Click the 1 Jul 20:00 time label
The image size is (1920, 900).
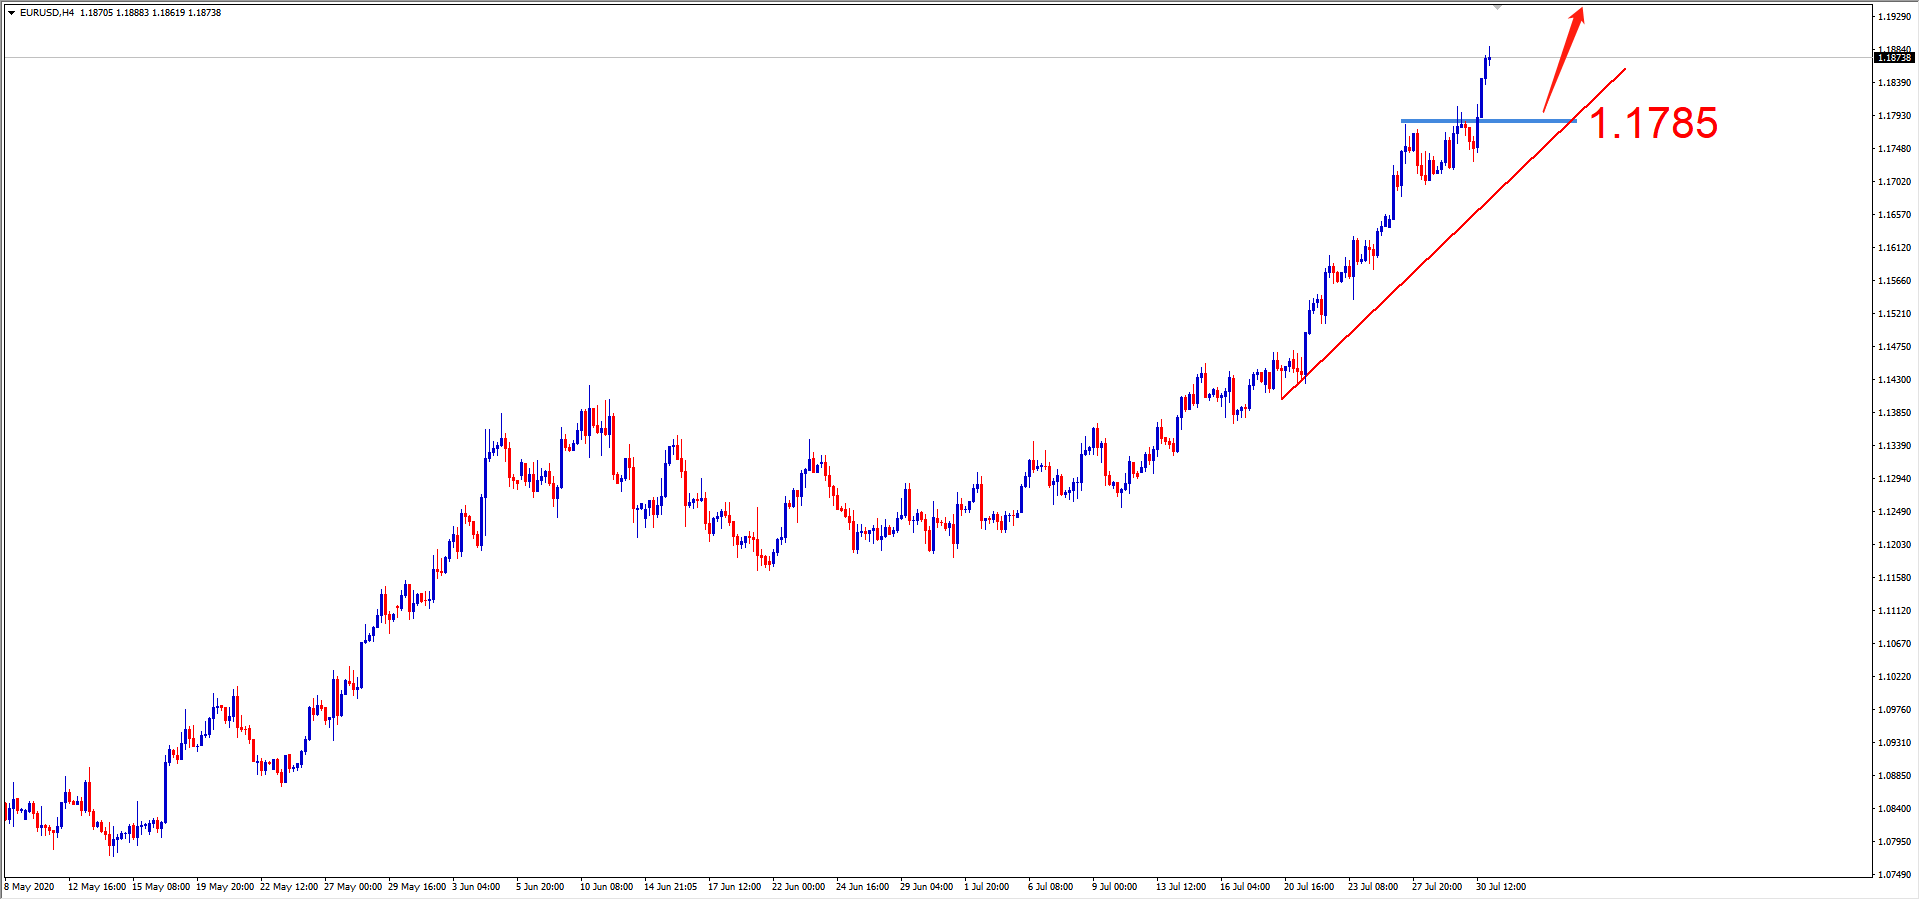coord(986,887)
